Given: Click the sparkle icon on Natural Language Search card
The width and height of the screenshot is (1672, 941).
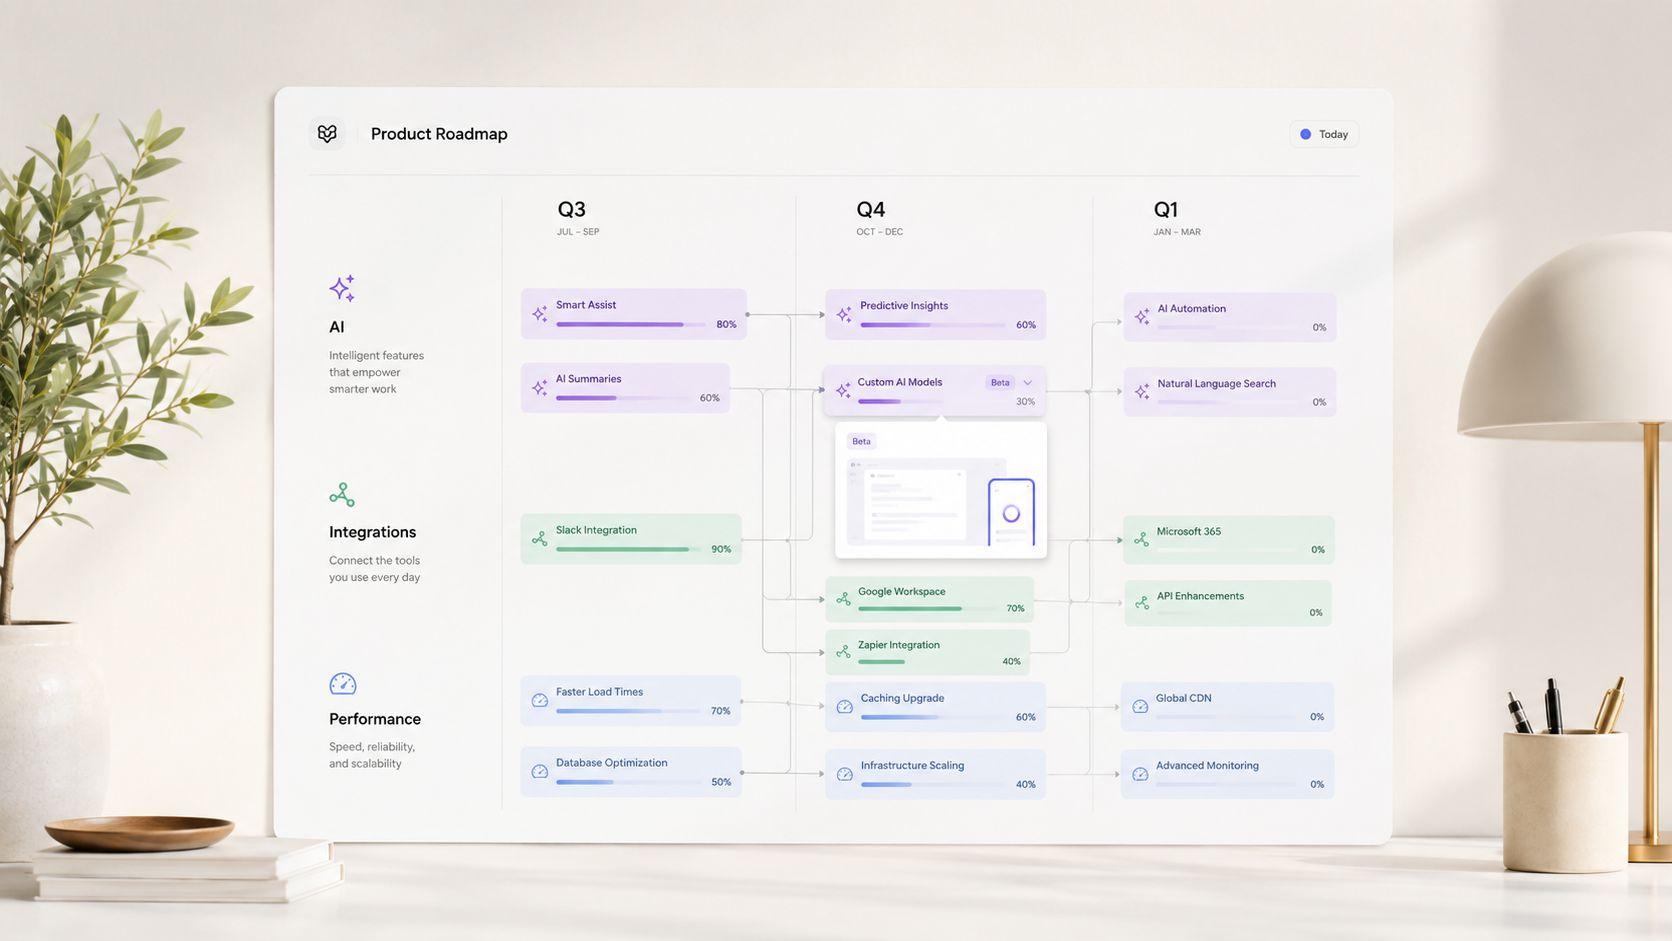Looking at the screenshot, I should click(x=1142, y=392).
